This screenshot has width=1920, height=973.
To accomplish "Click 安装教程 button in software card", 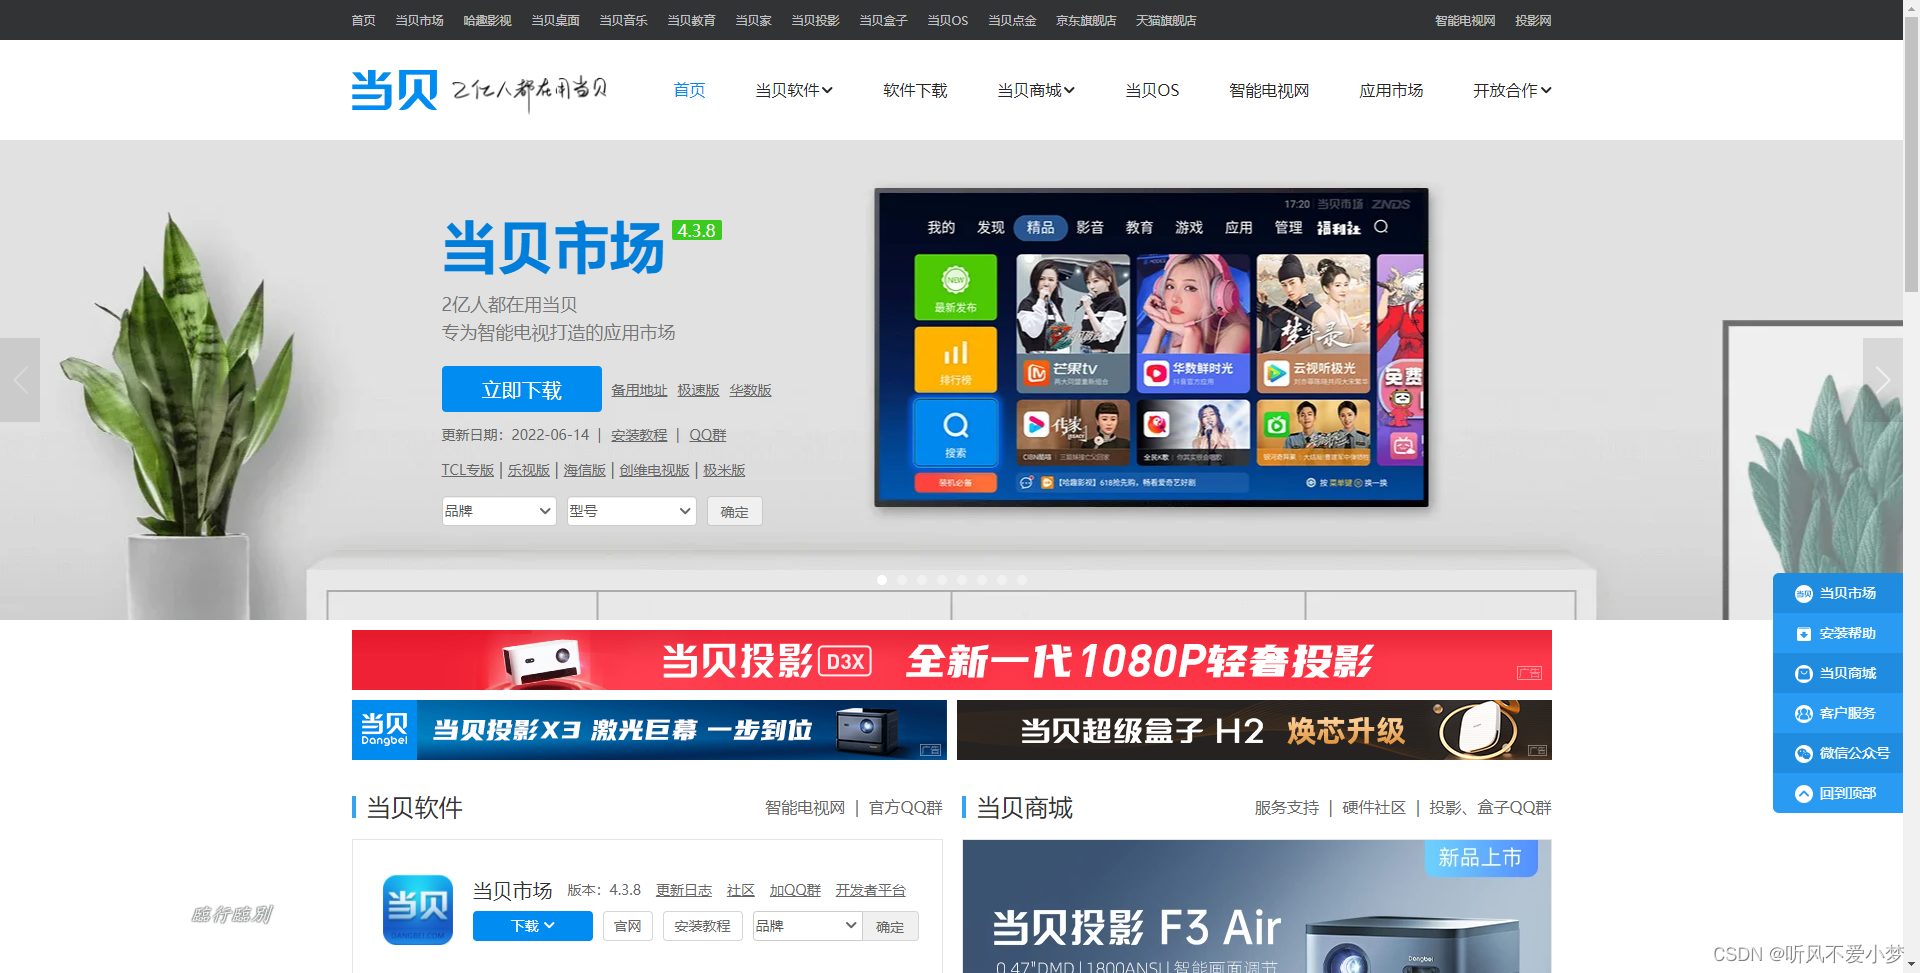I will [x=702, y=926].
